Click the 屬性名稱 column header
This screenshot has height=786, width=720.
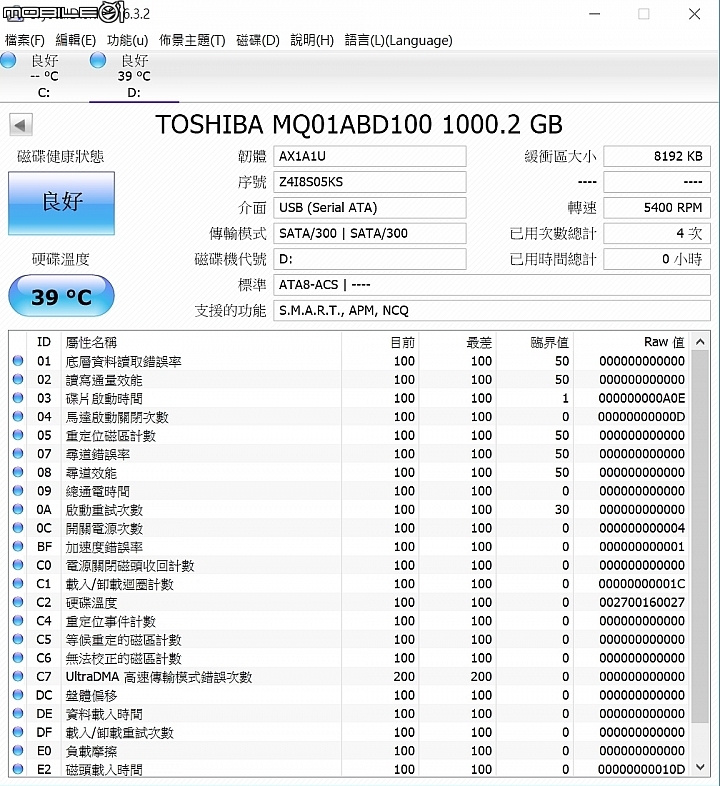pos(201,342)
